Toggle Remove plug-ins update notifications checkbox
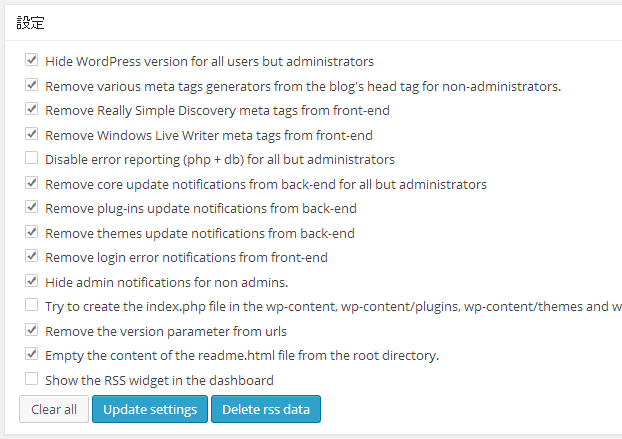The height and width of the screenshot is (439, 622). 31,207
